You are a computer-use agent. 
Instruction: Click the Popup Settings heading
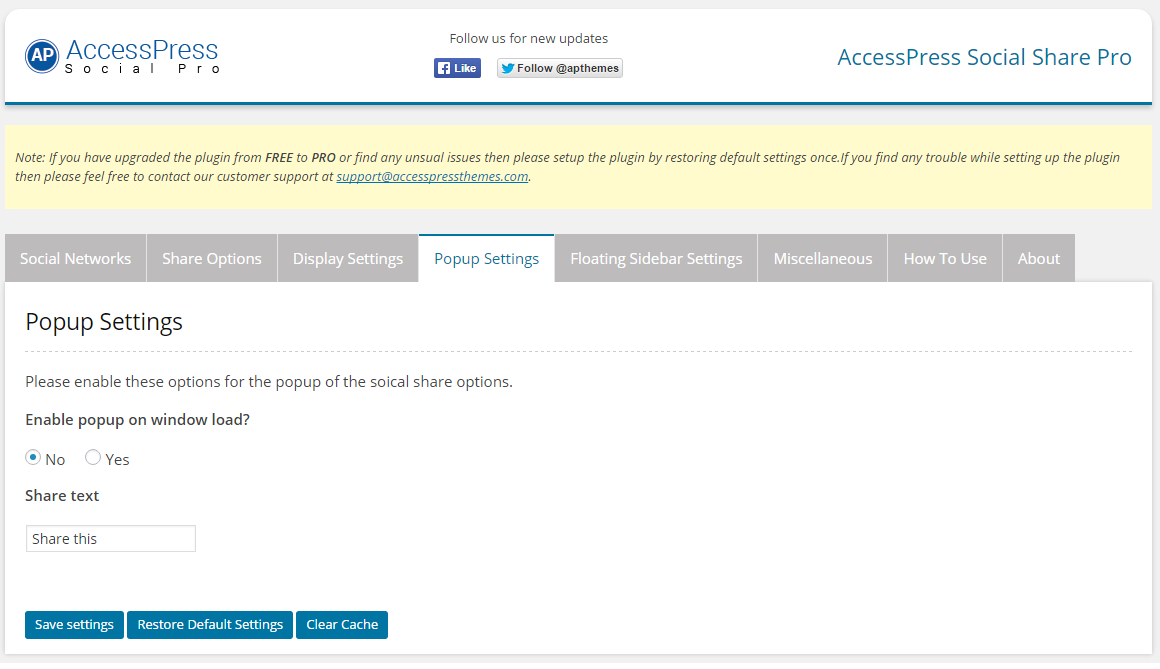104,322
